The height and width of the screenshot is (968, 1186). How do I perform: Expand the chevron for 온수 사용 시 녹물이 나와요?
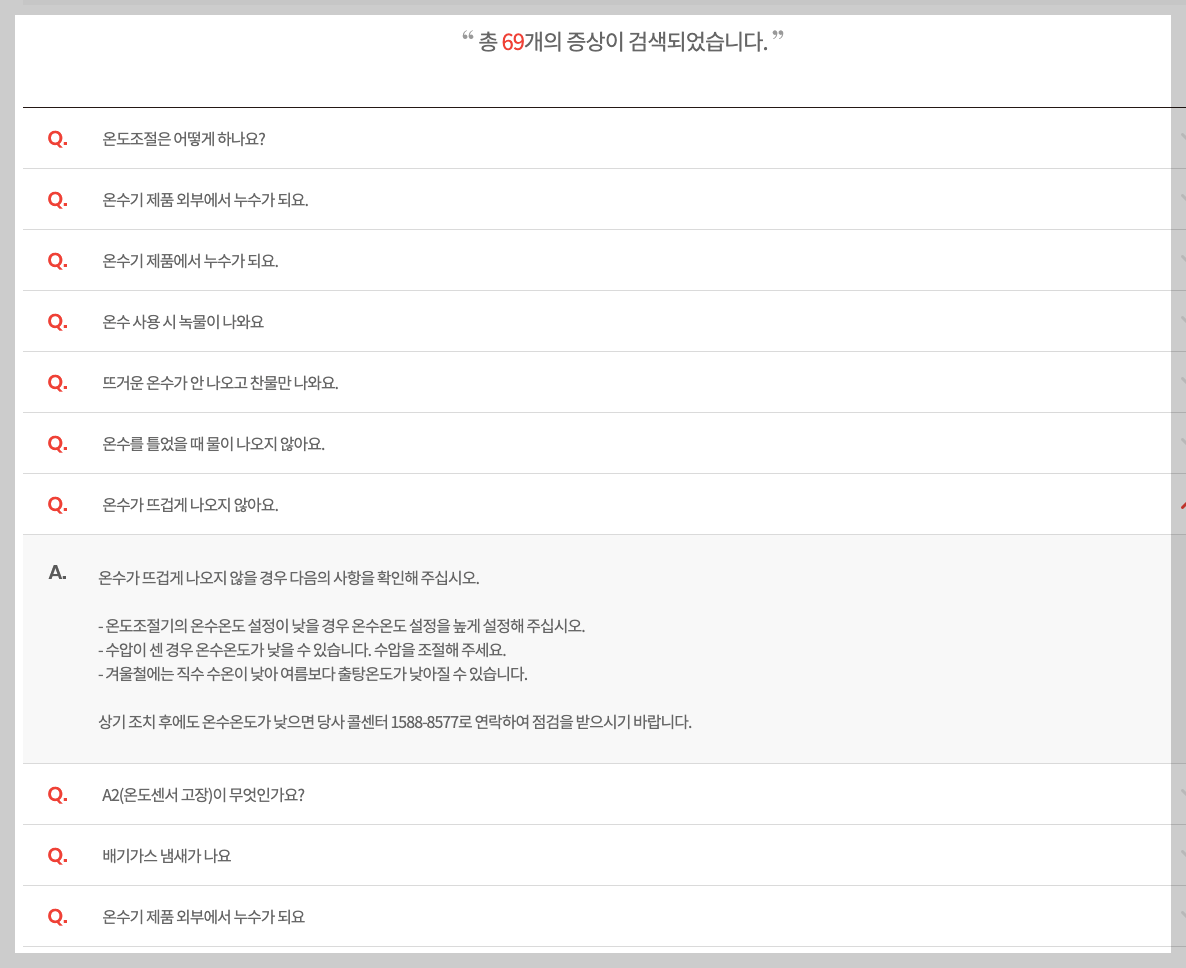1180,321
